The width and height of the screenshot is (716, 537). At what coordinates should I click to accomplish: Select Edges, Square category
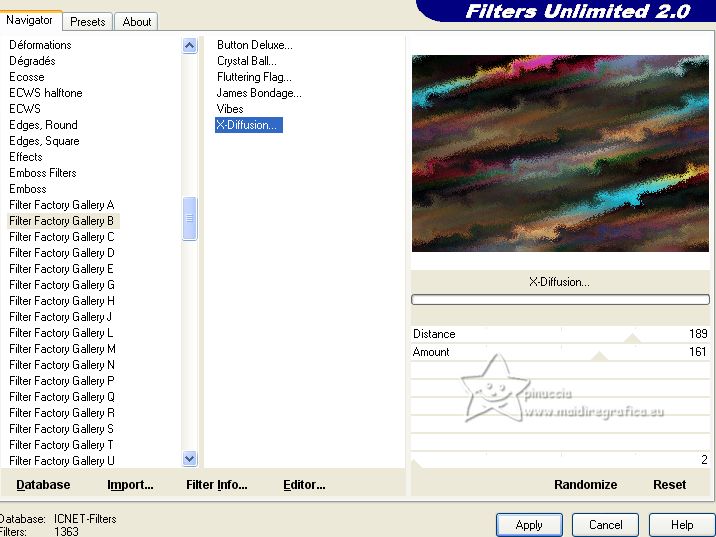(x=44, y=141)
